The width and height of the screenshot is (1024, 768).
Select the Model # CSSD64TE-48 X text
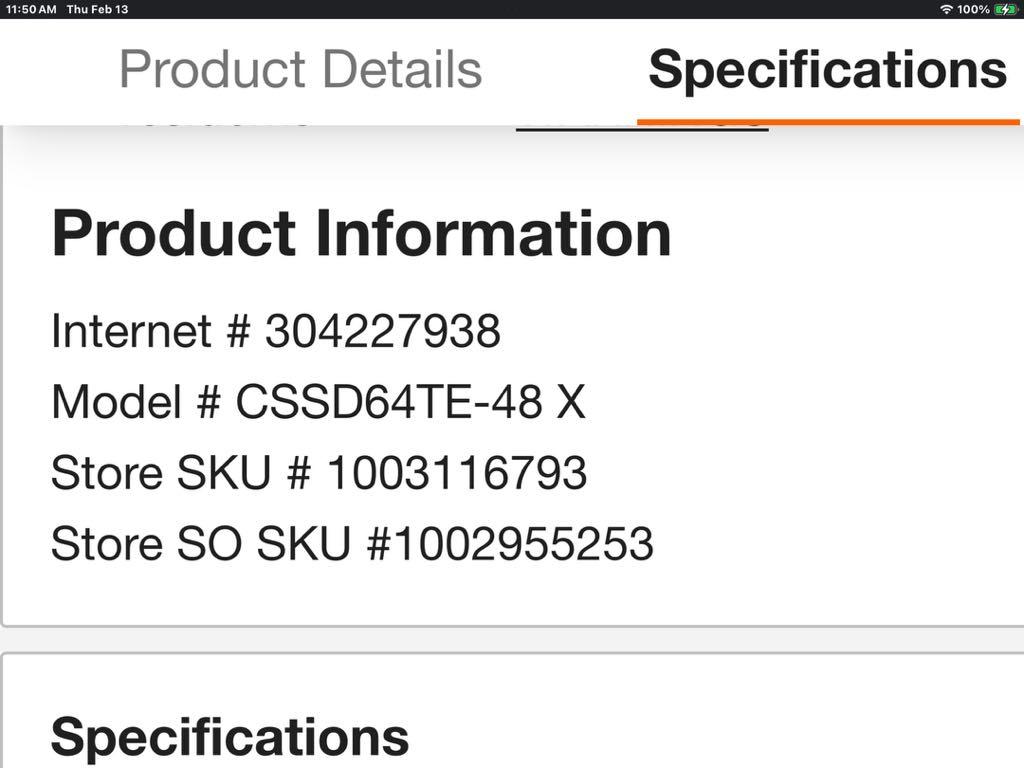click(318, 401)
